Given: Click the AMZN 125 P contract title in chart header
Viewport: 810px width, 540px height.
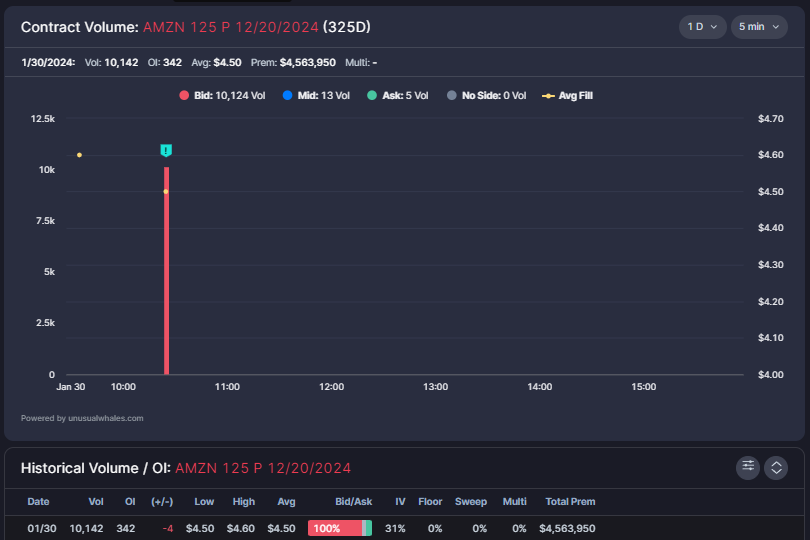Looking at the screenshot, I should pos(231,27).
